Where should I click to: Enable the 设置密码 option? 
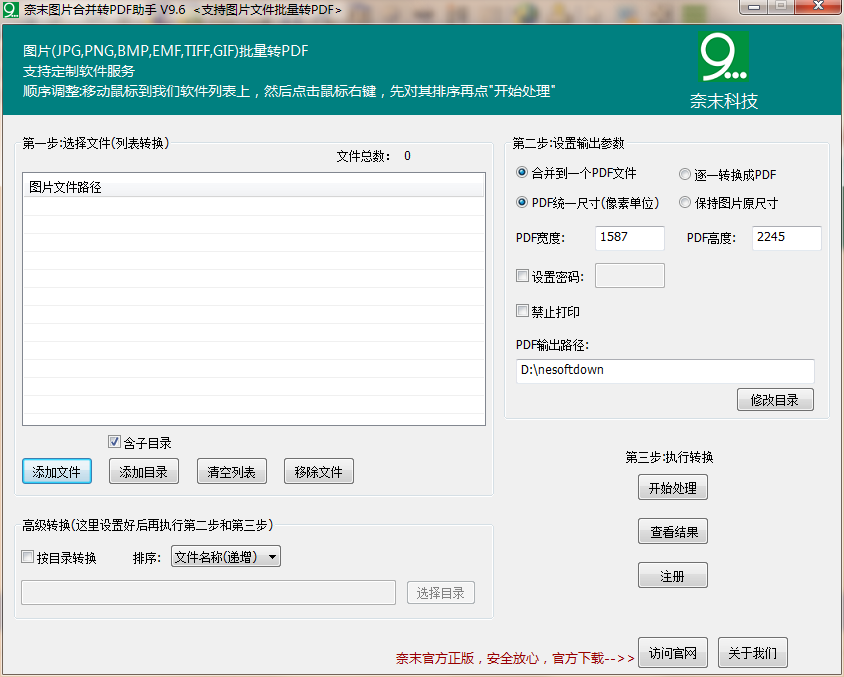pyautogui.click(x=521, y=275)
